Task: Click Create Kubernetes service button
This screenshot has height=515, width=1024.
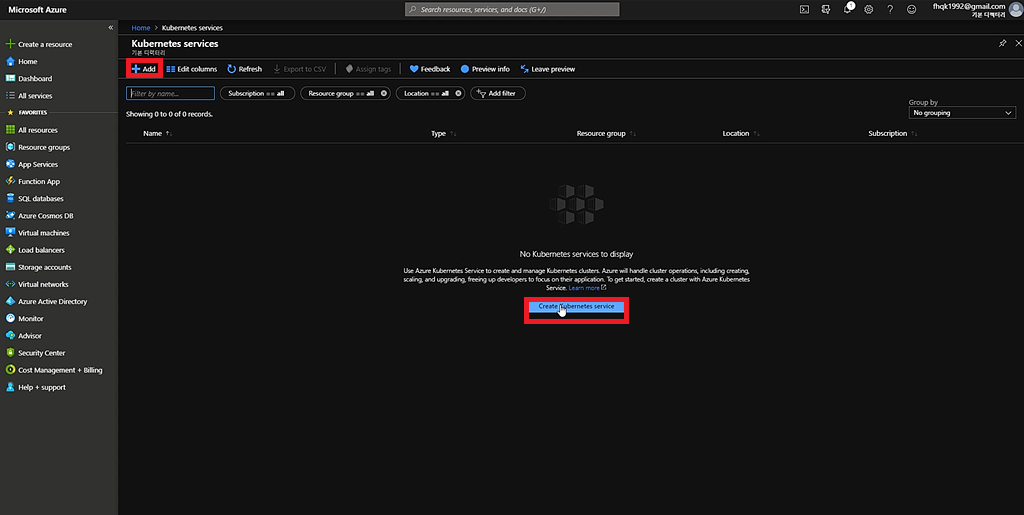Action: pos(576,306)
